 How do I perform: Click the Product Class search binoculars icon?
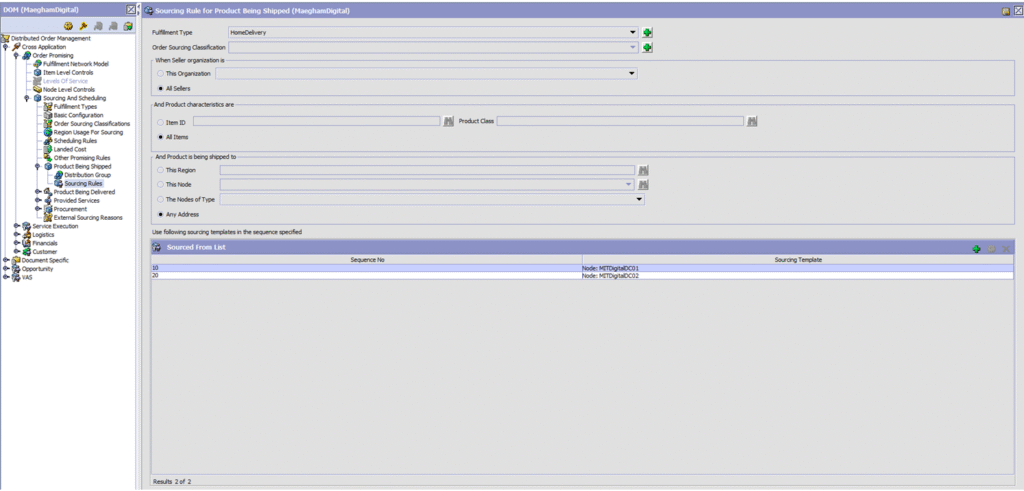tap(751, 121)
